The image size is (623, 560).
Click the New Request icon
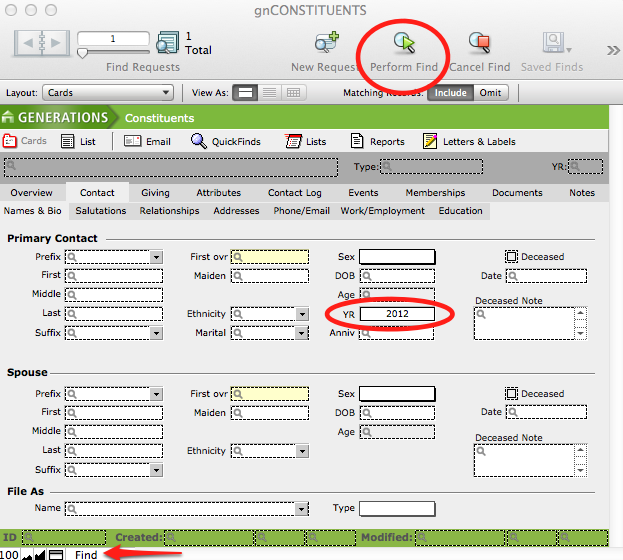pyautogui.click(x=326, y=43)
